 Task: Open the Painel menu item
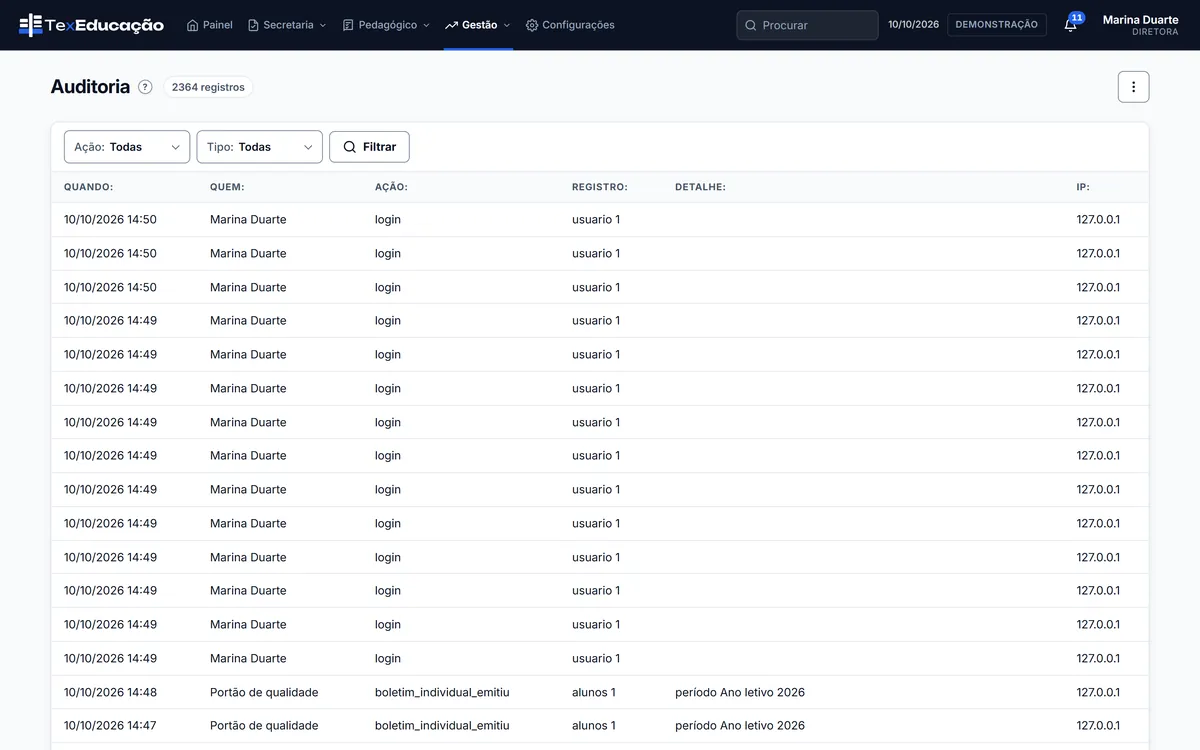210,25
